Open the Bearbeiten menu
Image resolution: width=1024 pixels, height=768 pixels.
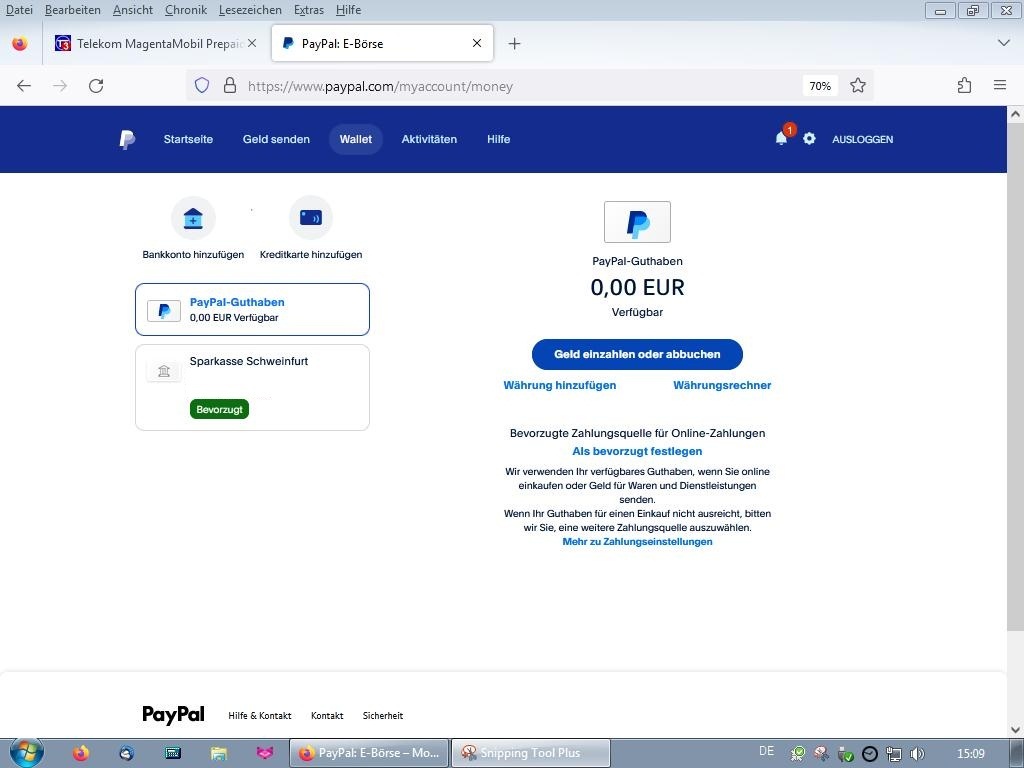pyautogui.click(x=72, y=10)
